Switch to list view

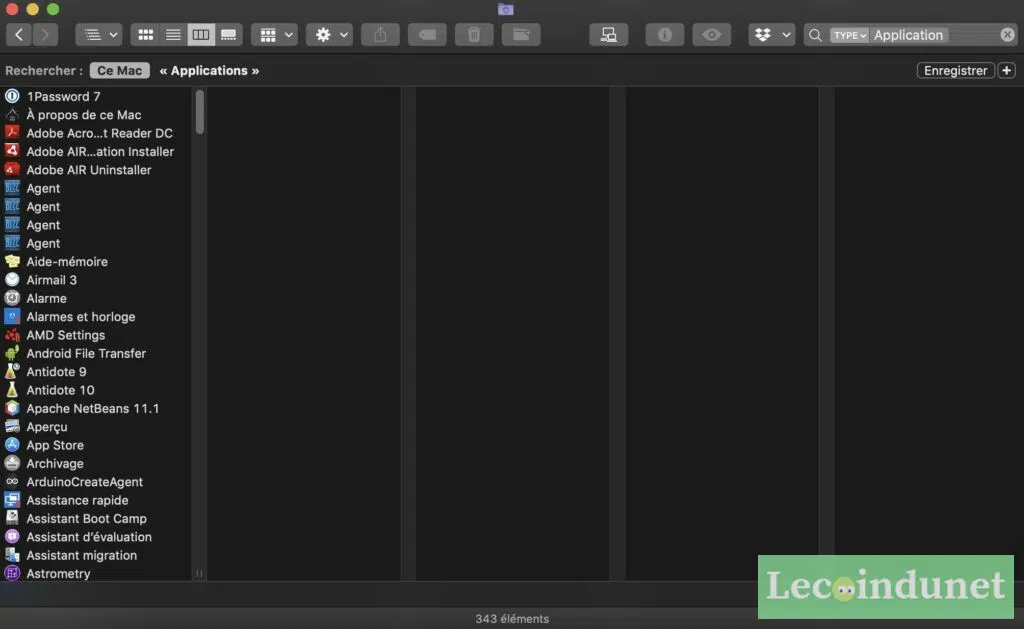click(173, 35)
